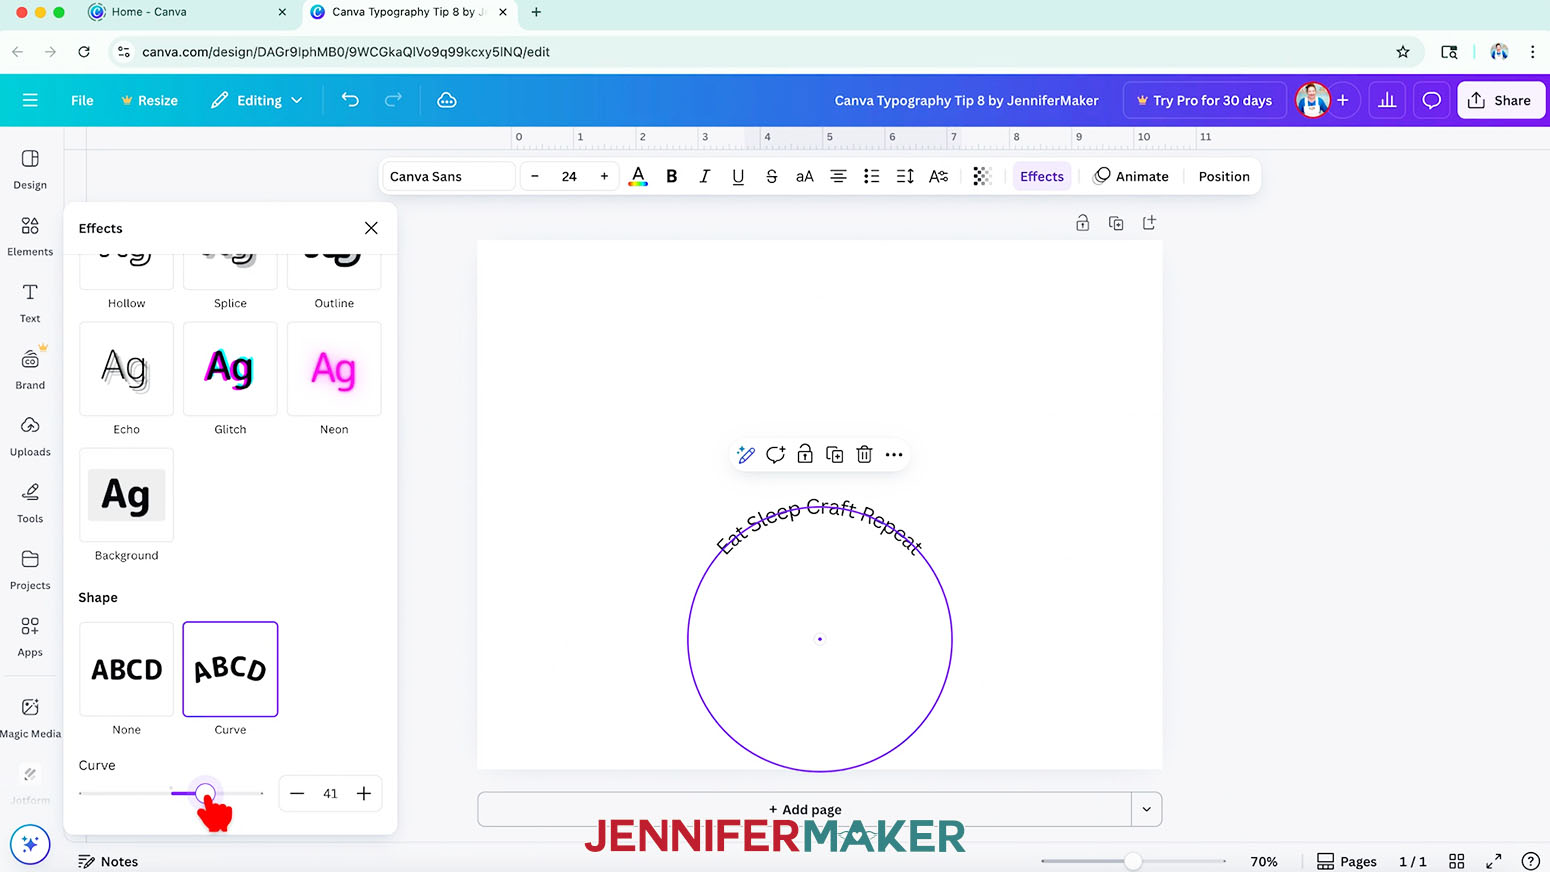Apply the Background text effect
The width and height of the screenshot is (1550, 872).
pos(126,495)
